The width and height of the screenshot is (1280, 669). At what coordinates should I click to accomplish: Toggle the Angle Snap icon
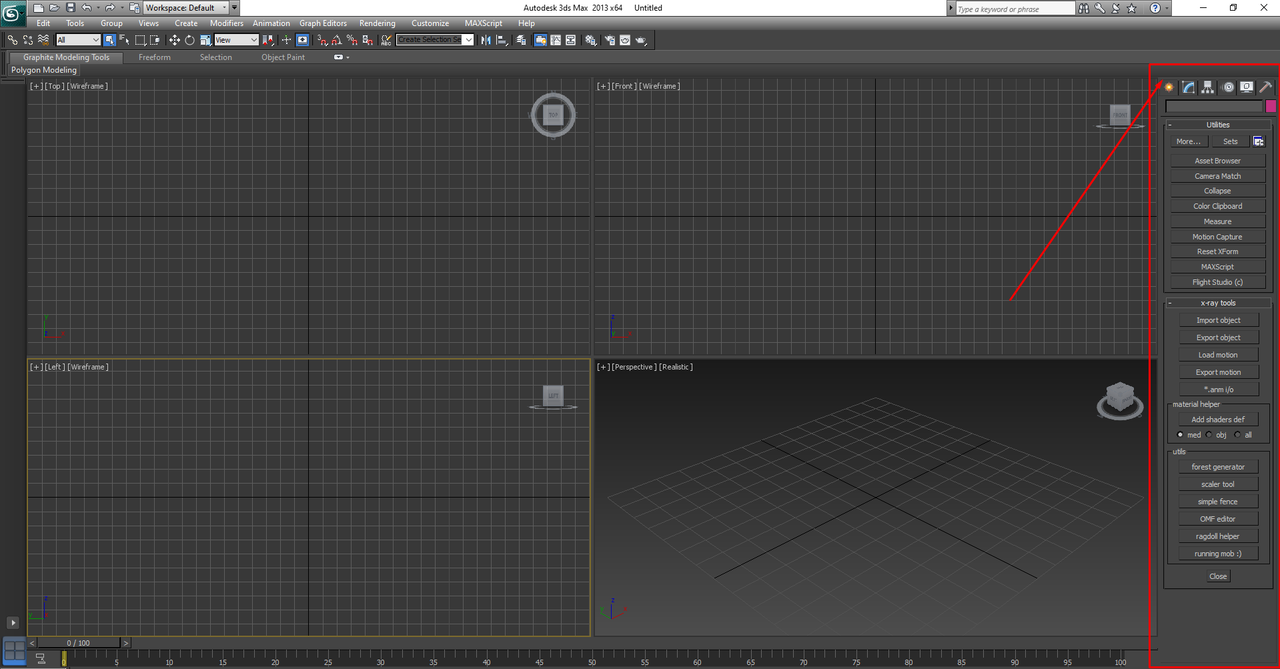(337, 40)
